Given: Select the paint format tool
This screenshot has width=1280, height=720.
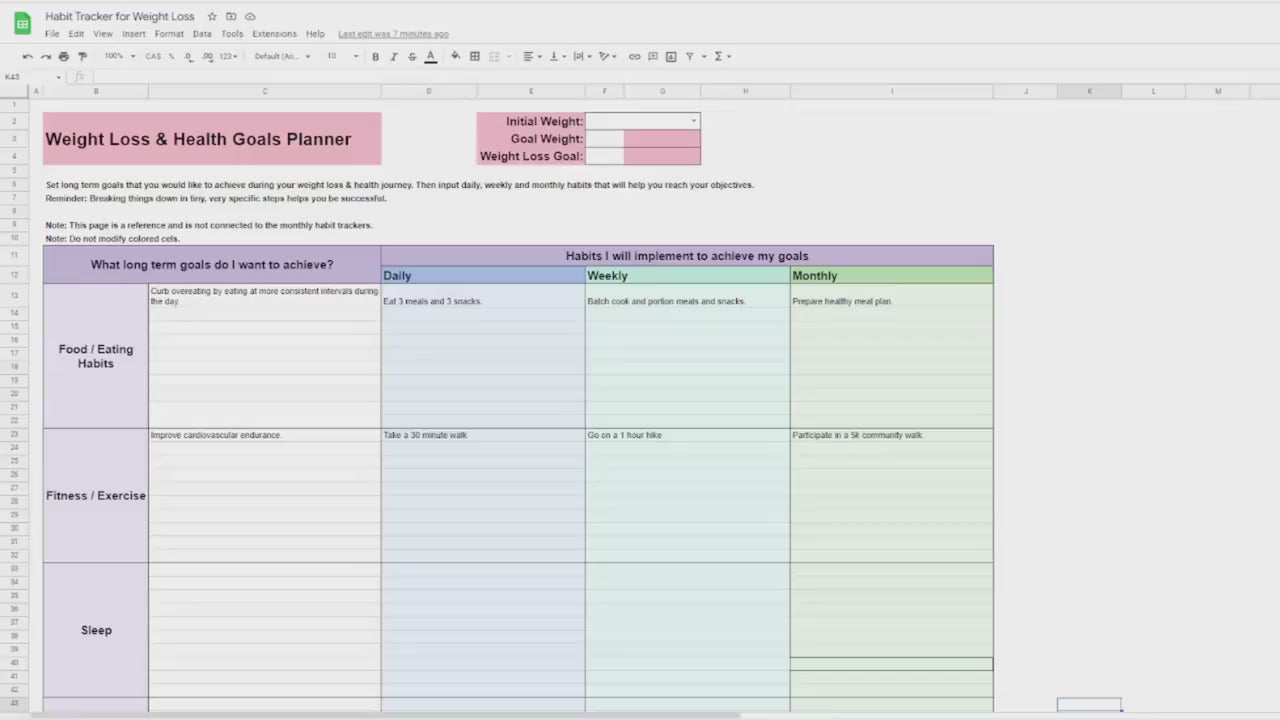Looking at the screenshot, I should (x=83, y=57).
